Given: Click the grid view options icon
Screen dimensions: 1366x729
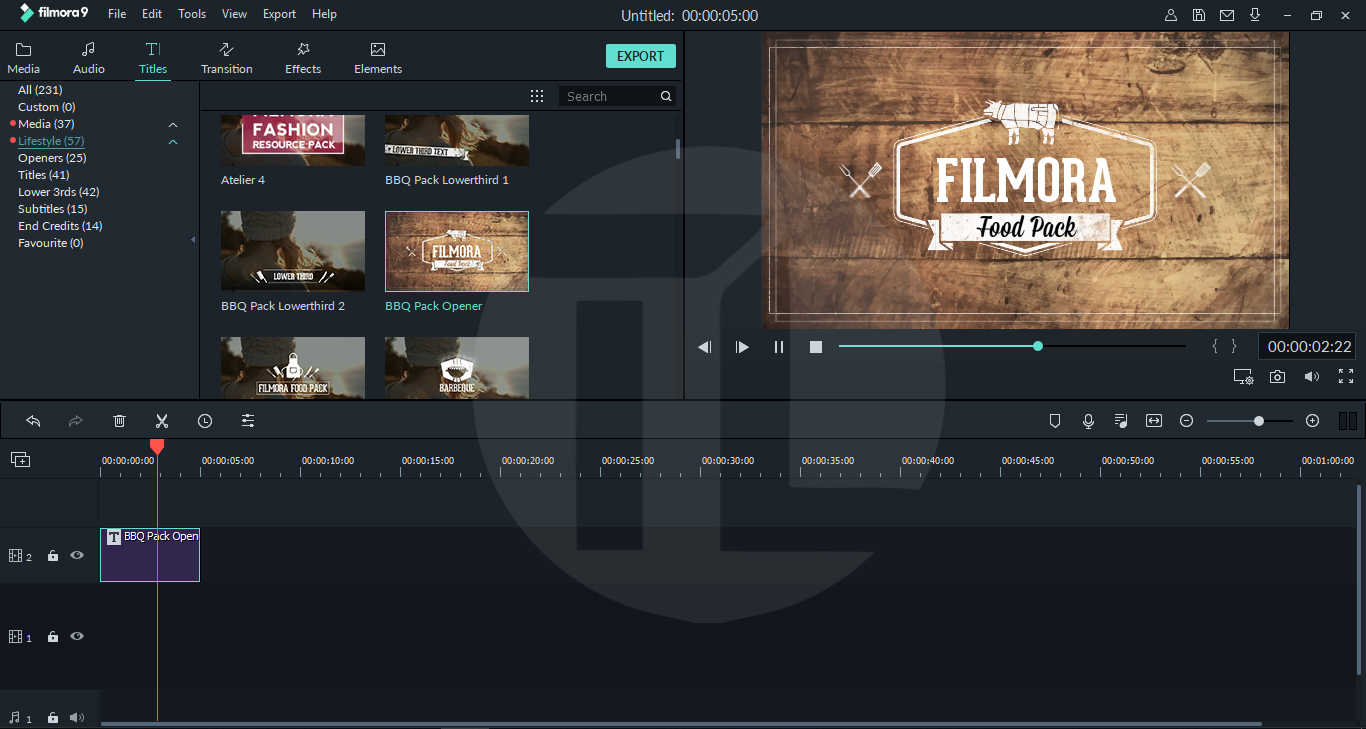Looking at the screenshot, I should coord(537,96).
